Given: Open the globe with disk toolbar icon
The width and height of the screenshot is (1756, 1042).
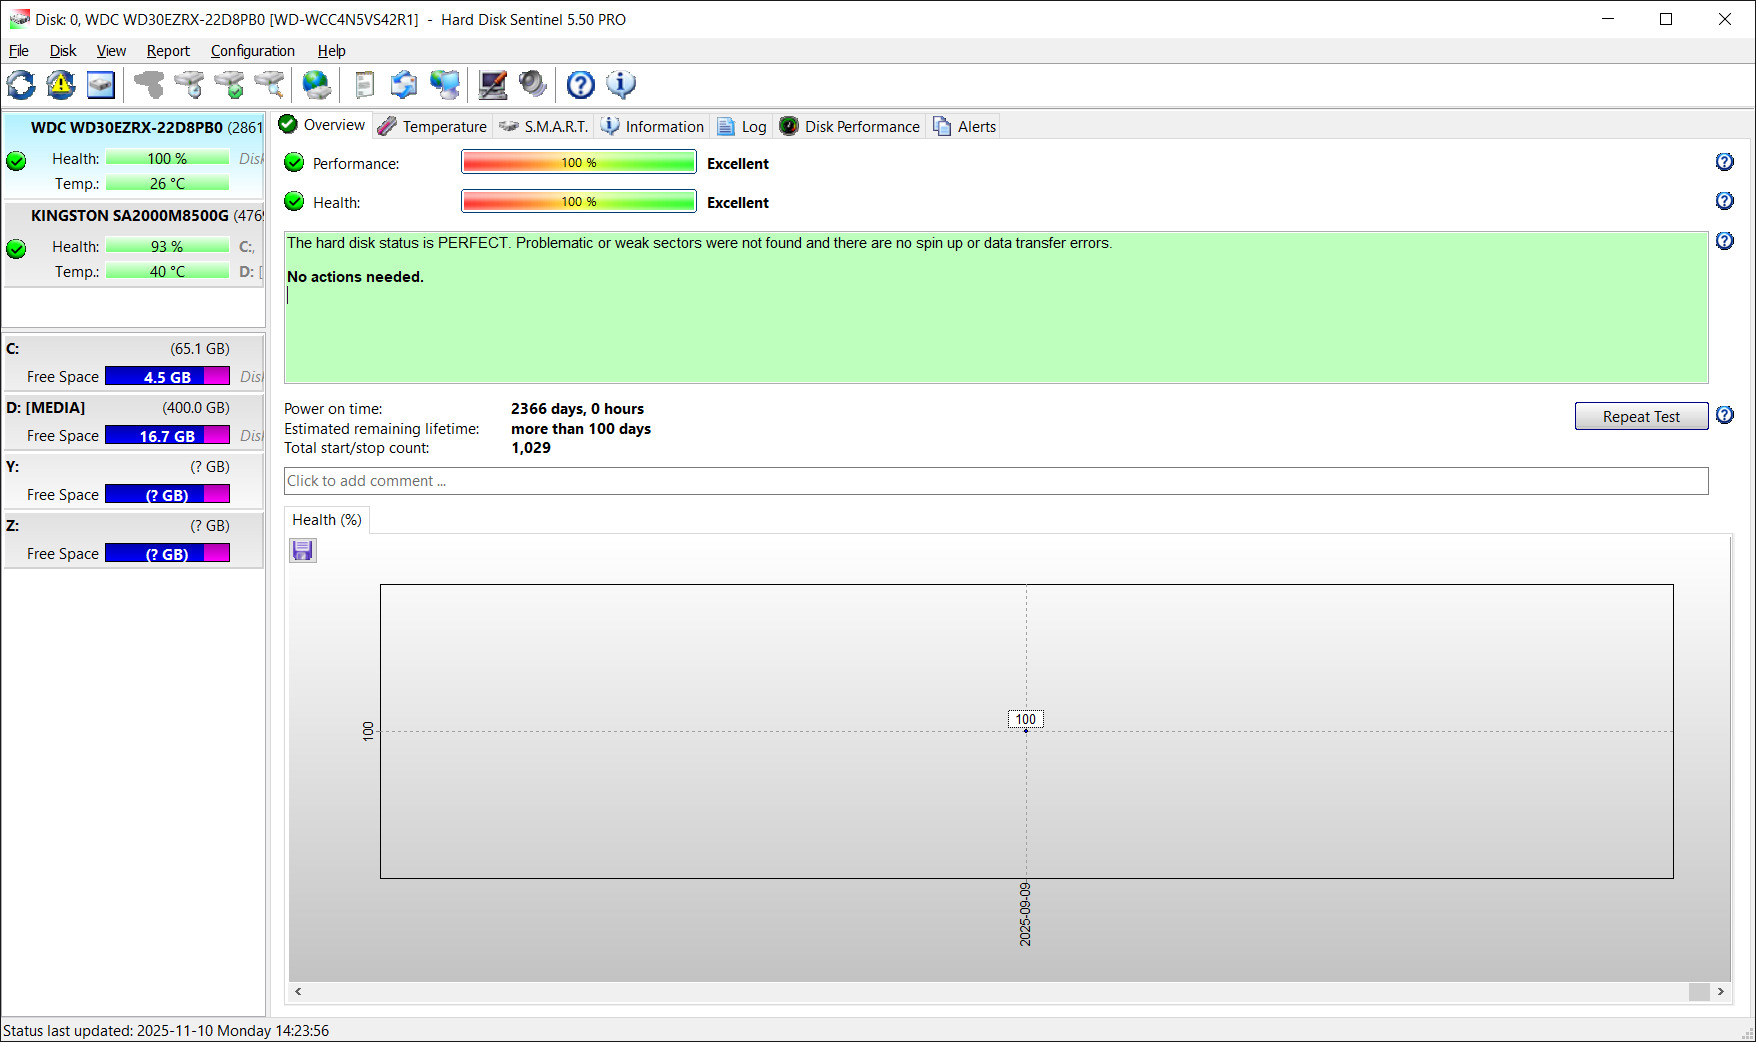Looking at the screenshot, I should click(317, 85).
